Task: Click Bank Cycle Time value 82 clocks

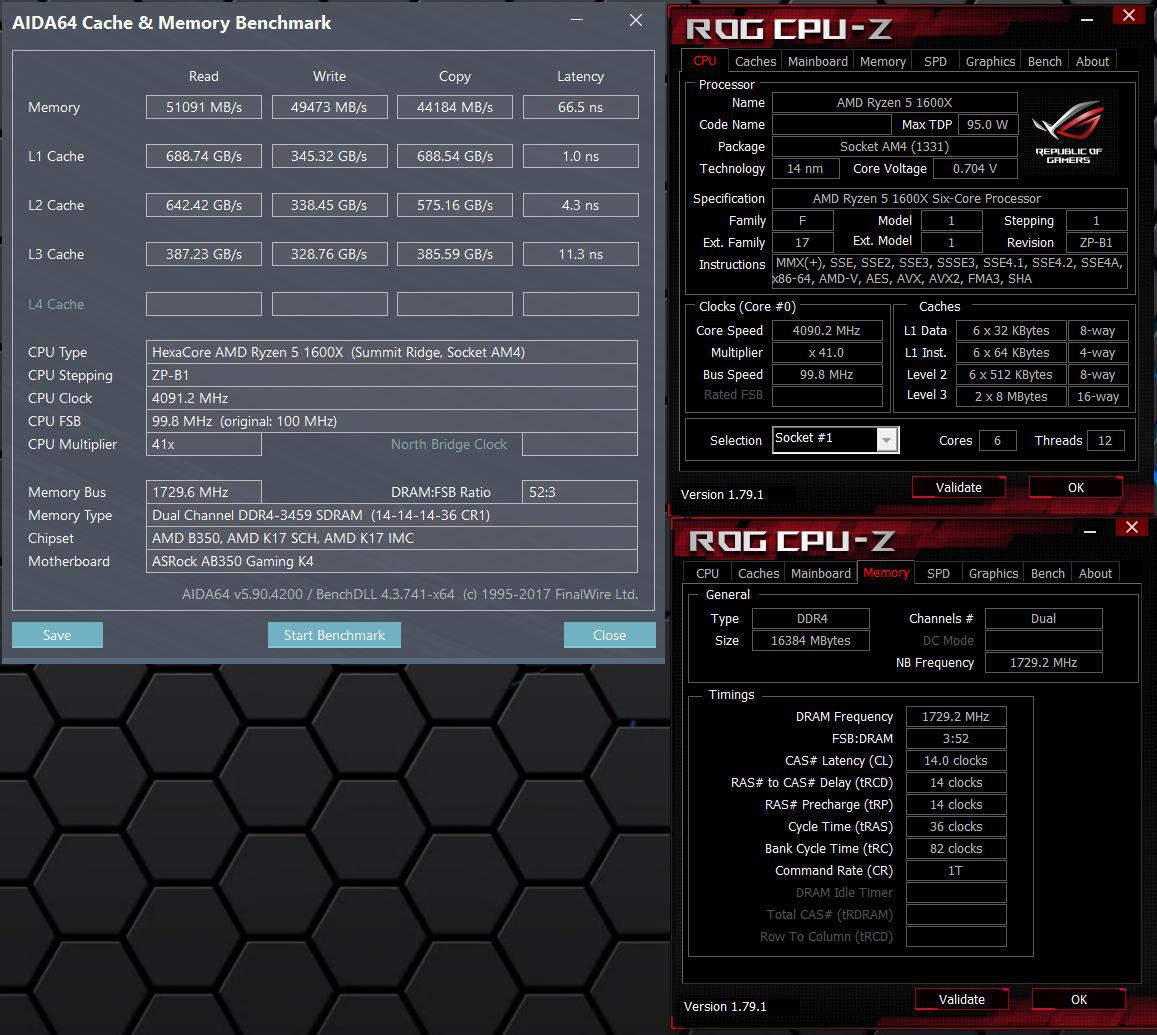Action: coord(956,848)
